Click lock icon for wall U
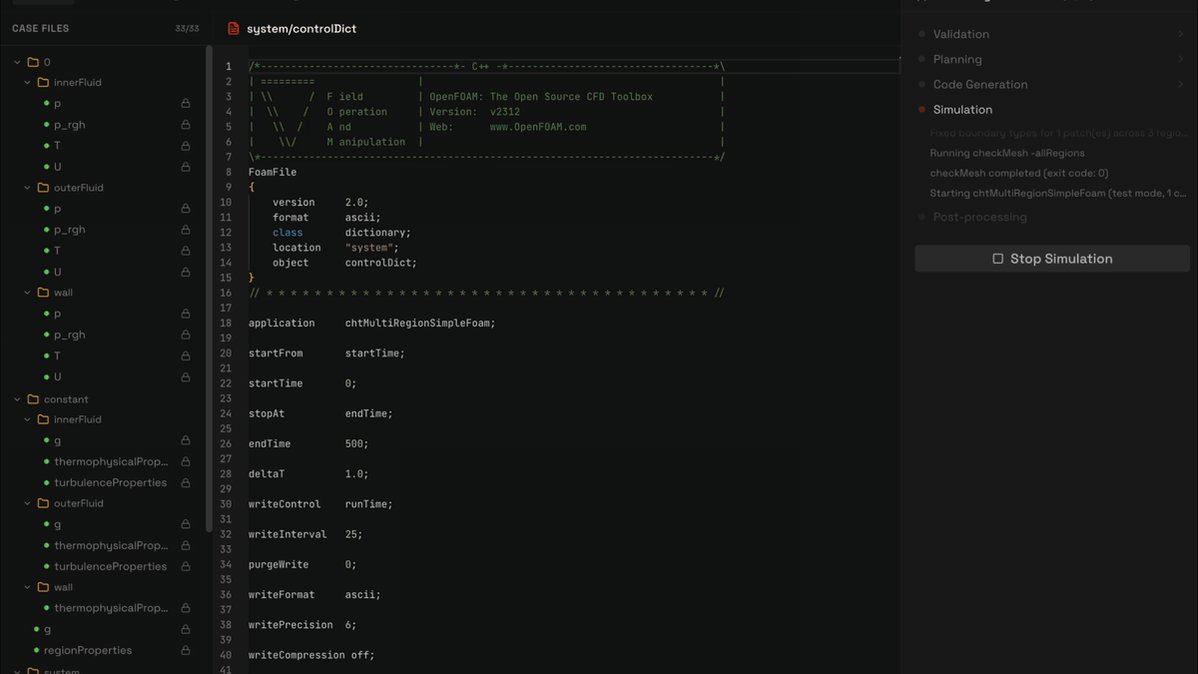 point(186,377)
